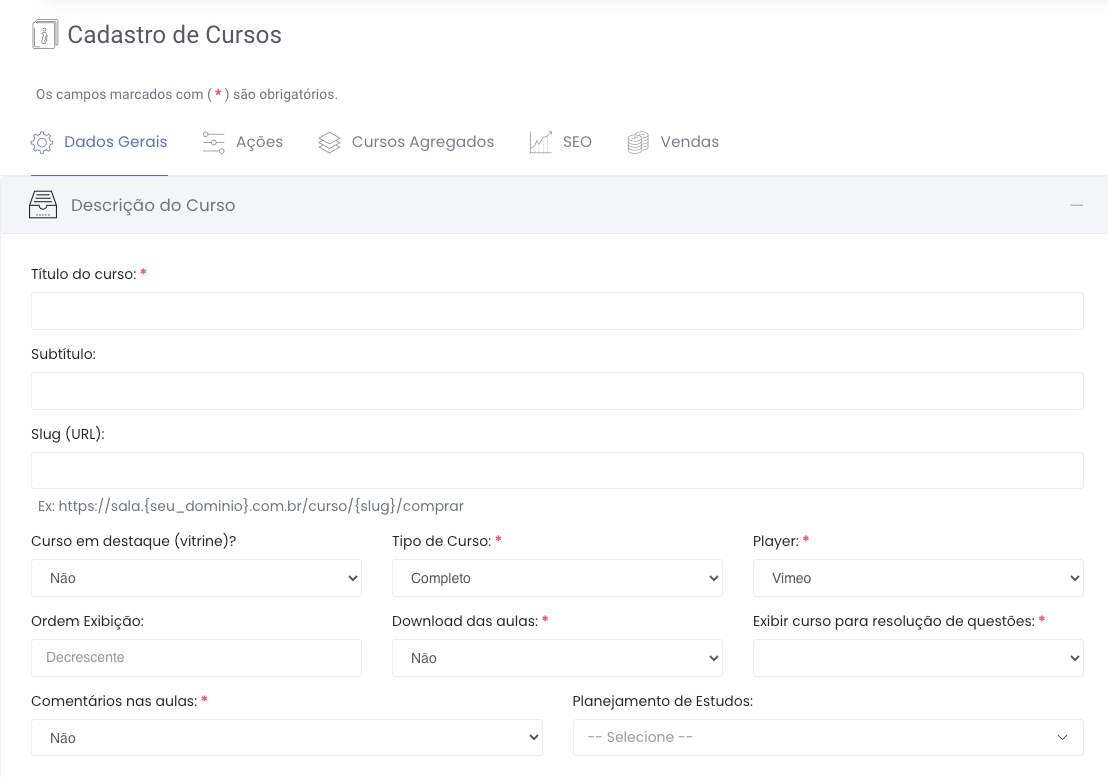Click the gear icon for Dados Gerais
Screen dimensions: 1108x777
(x=42, y=142)
